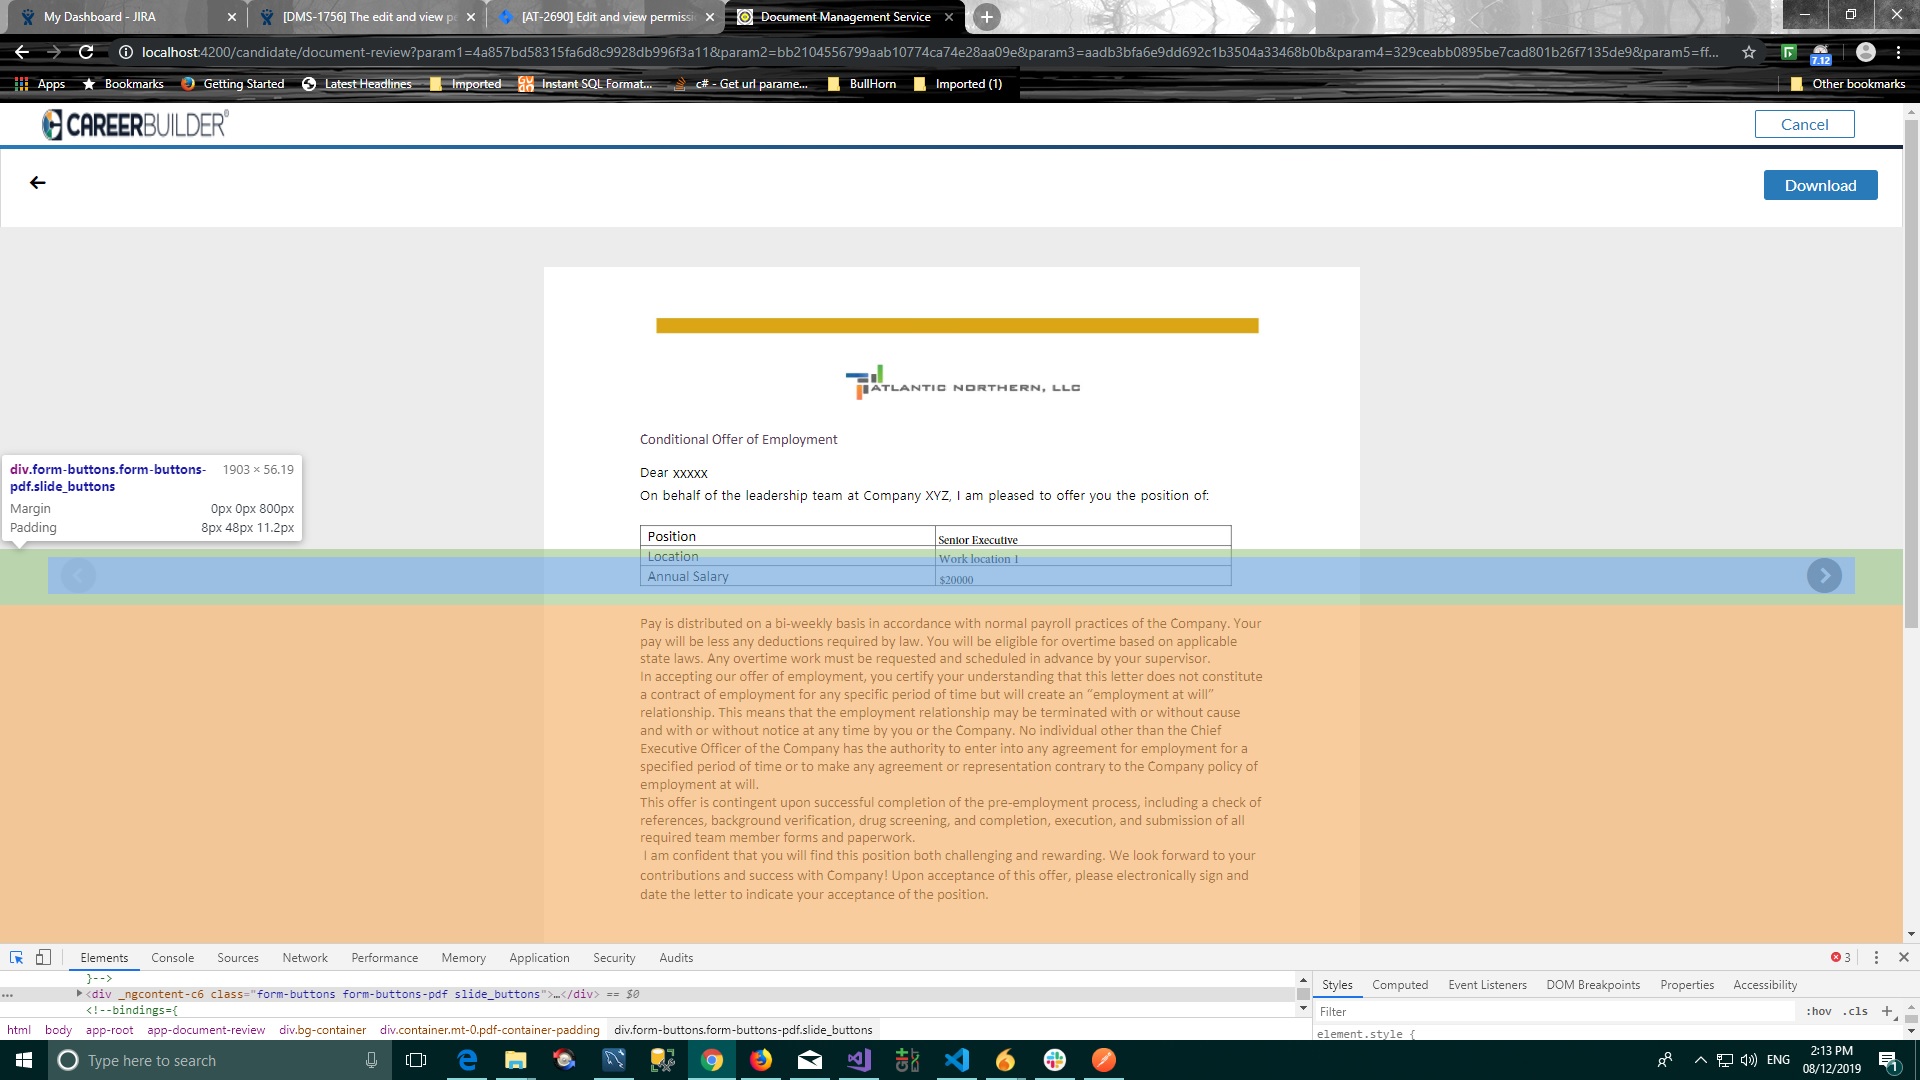The height and width of the screenshot is (1080, 1920).
Task: Select div.bg-container in the DOM breadcrumb
Action: (322, 1030)
